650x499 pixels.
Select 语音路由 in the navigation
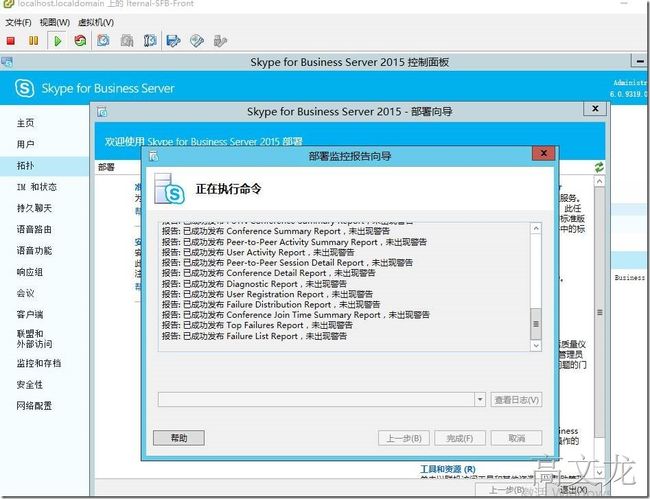pos(34,229)
